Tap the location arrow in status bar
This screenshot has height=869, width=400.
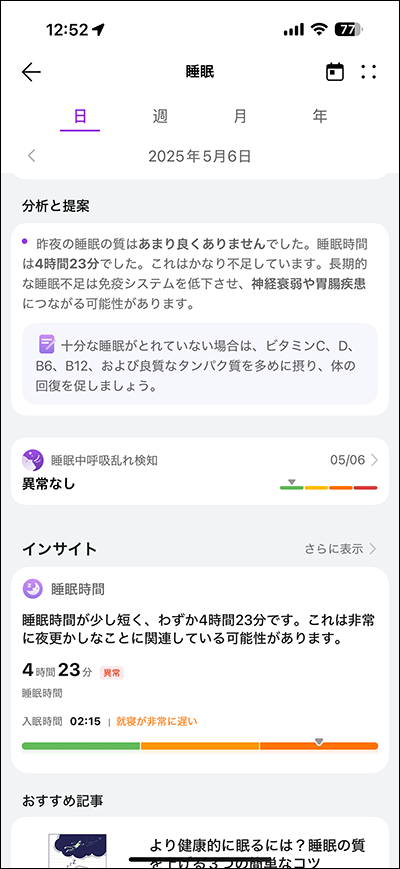coord(99,30)
